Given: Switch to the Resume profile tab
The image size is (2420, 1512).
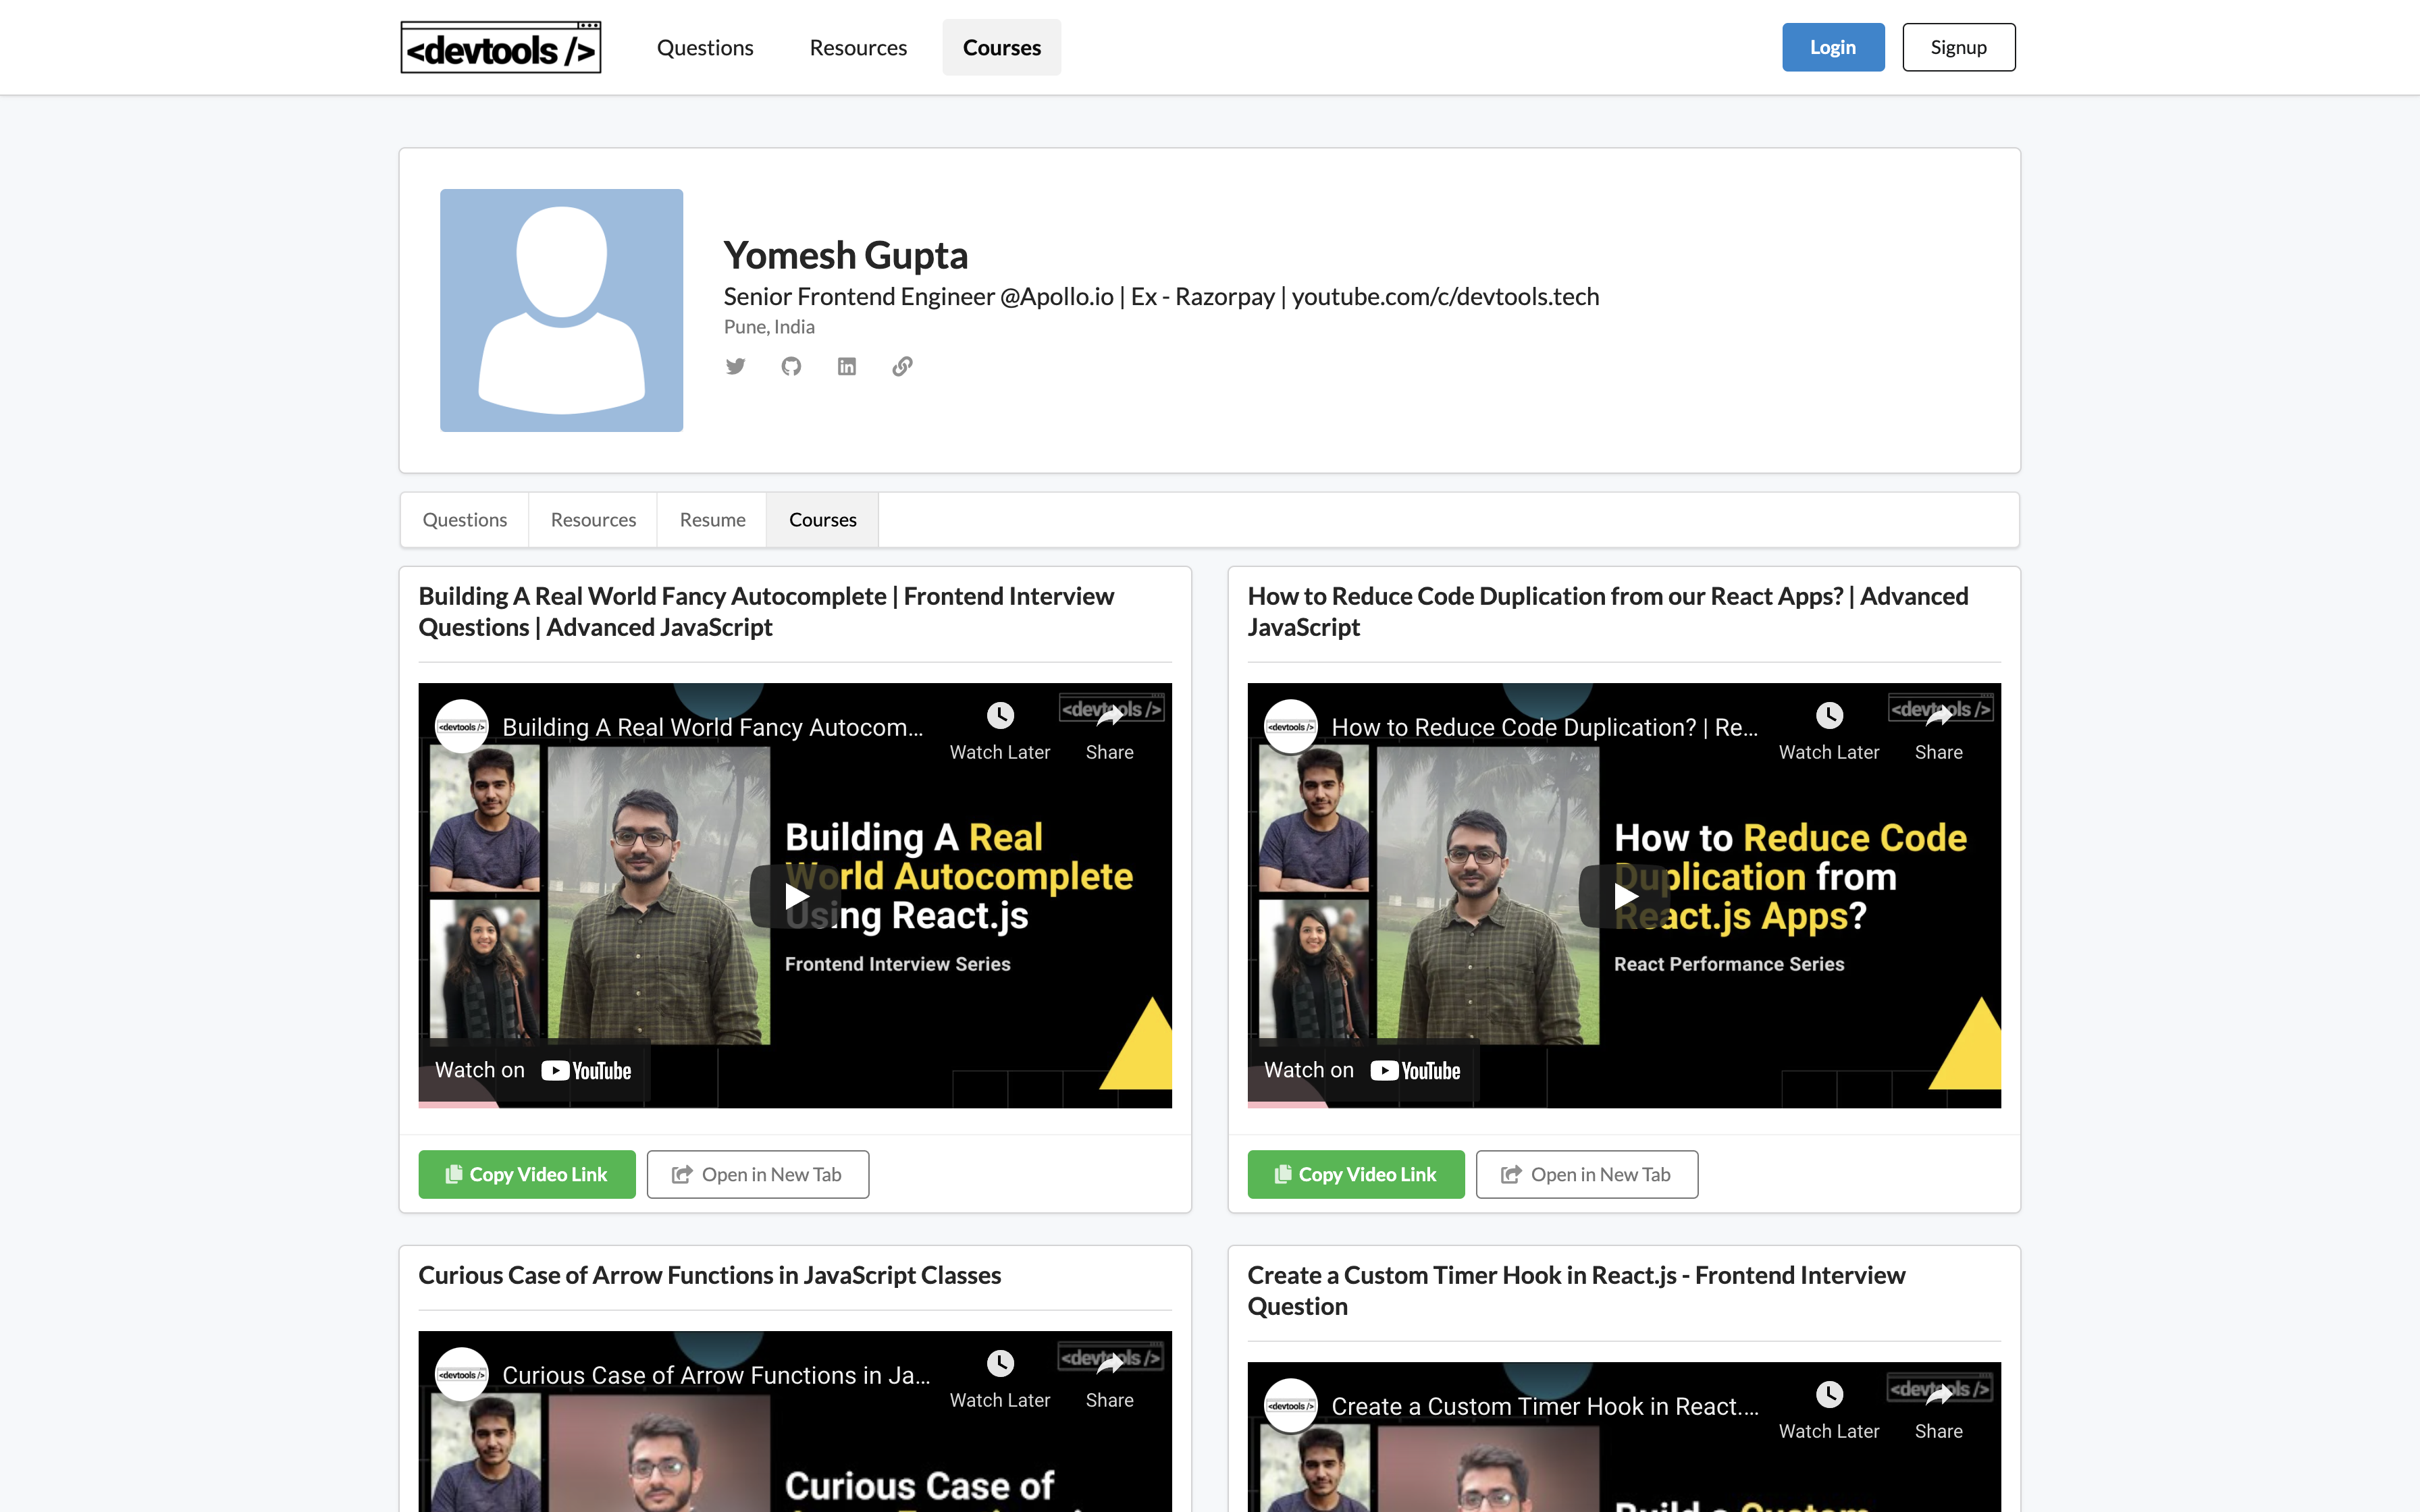Looking at the screenshot, I should pos(712,520).
